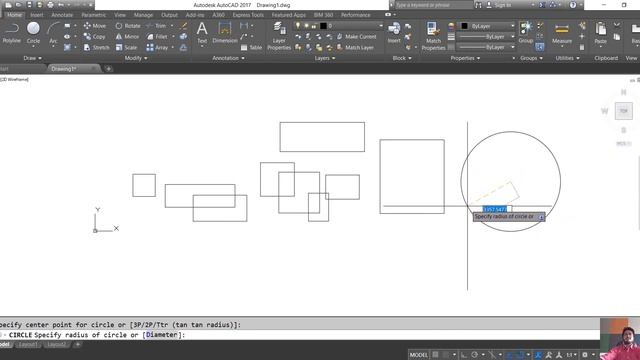The image size is (640, 360).
Task: Click Match Properties tool
Action: (433, 36)
